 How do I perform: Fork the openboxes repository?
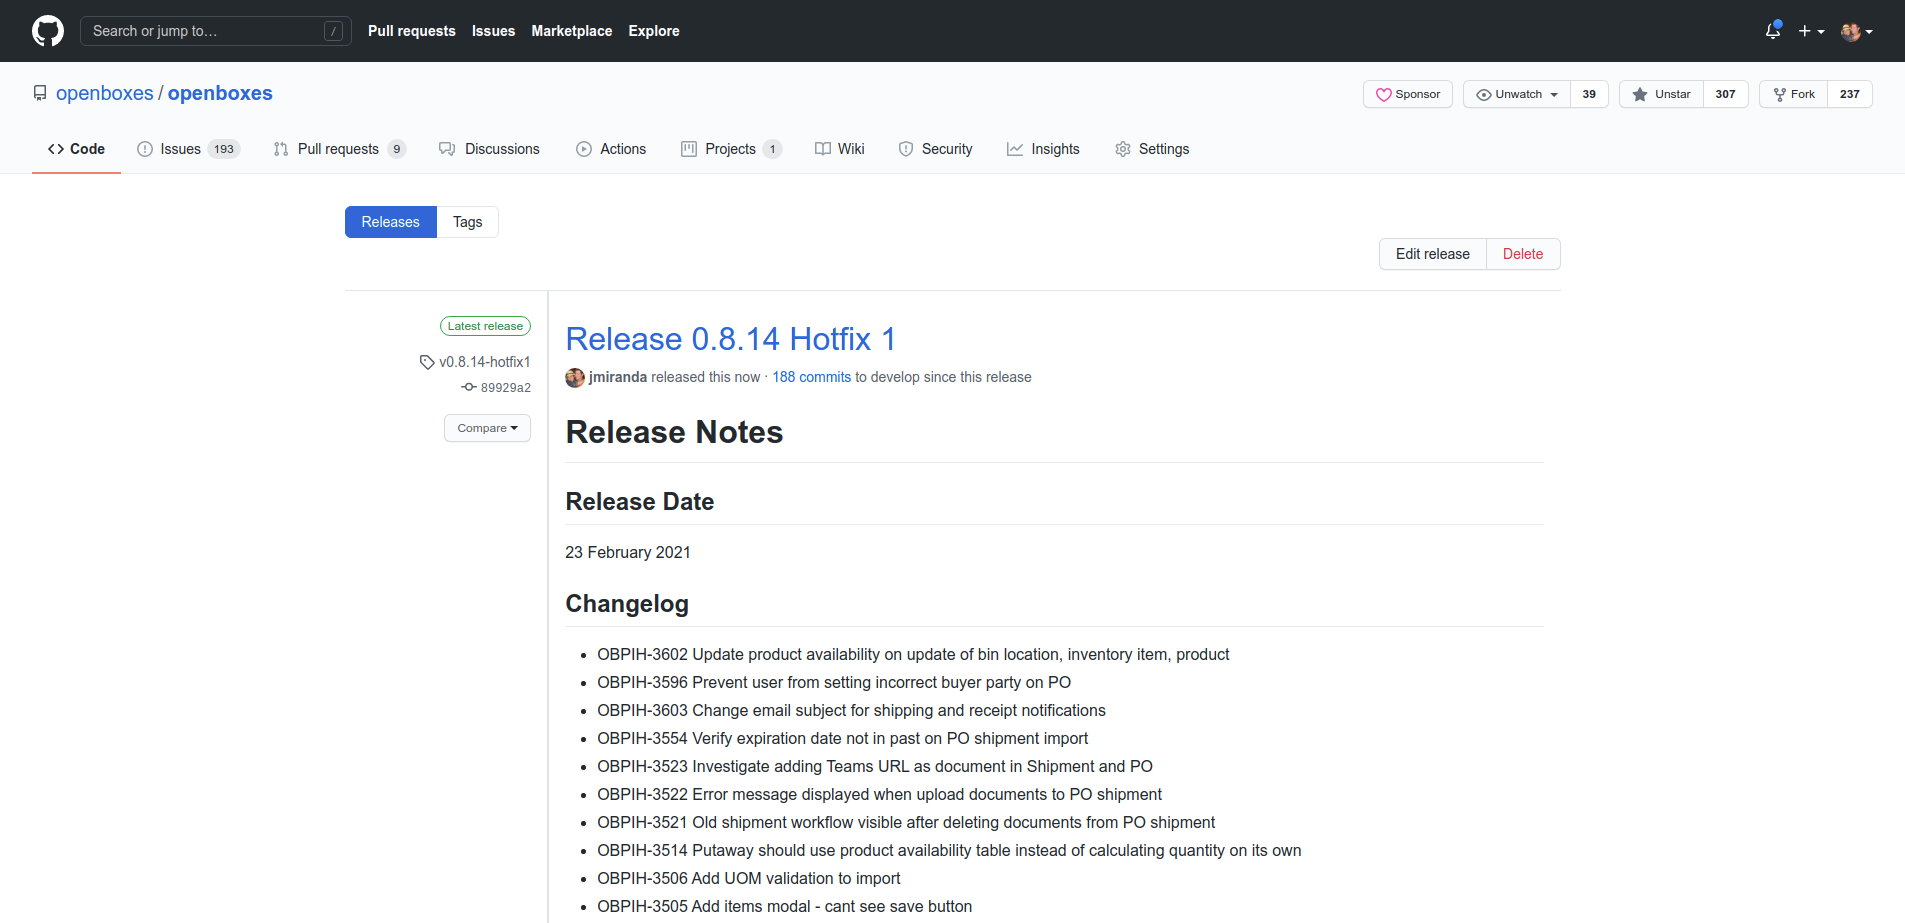pos(1794,94)
